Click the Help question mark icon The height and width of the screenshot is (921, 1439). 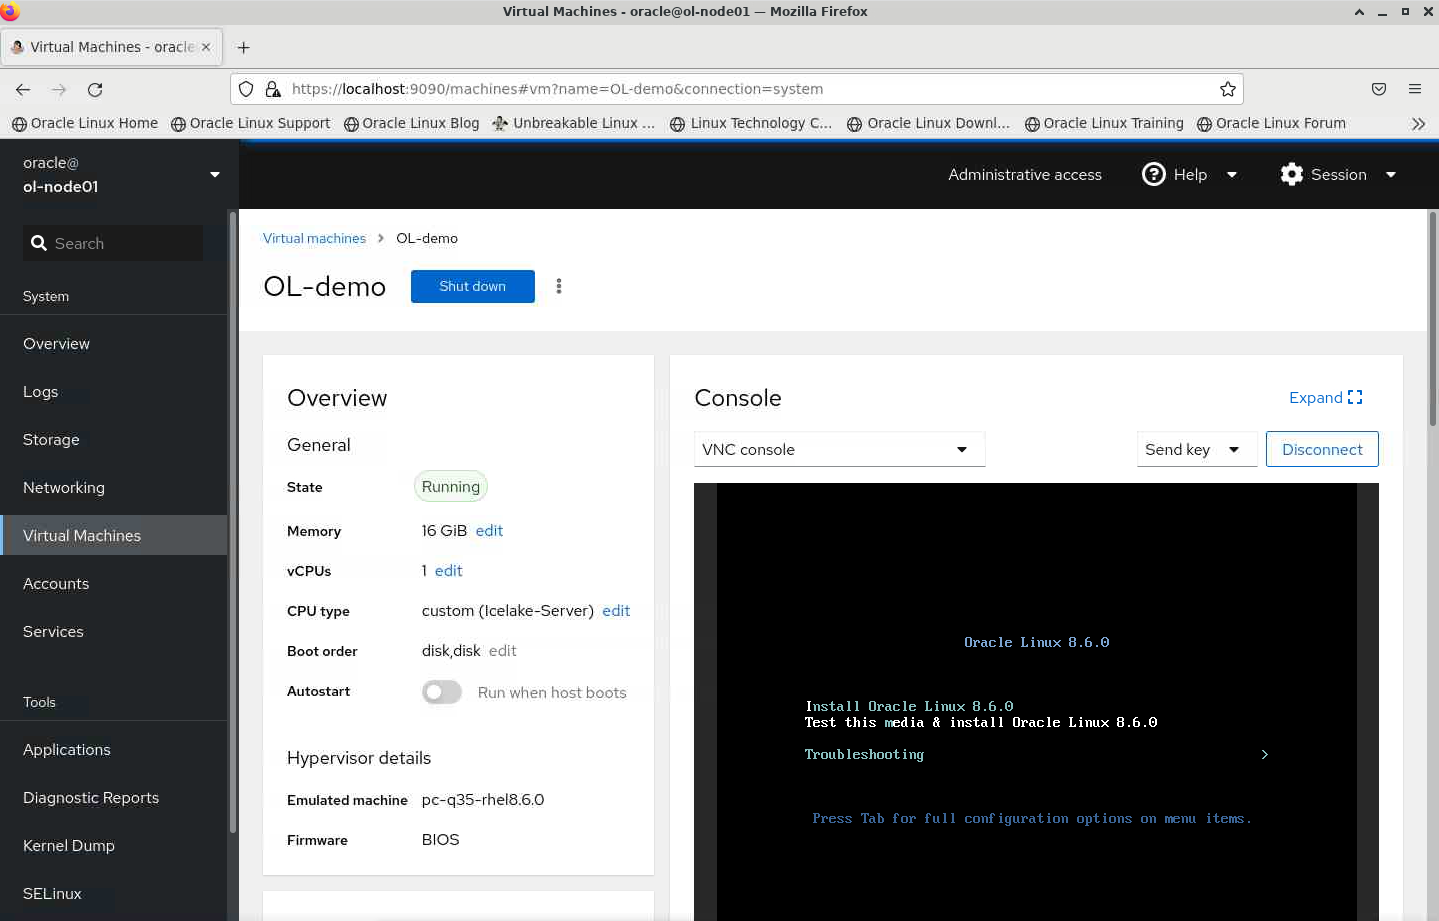1153,174
